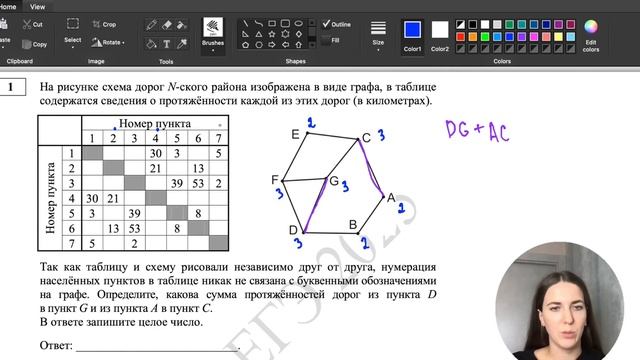This screenshot has height=360, width=640.
Task: Choose the pentagon shape
Action: click(x=245, y=44)
